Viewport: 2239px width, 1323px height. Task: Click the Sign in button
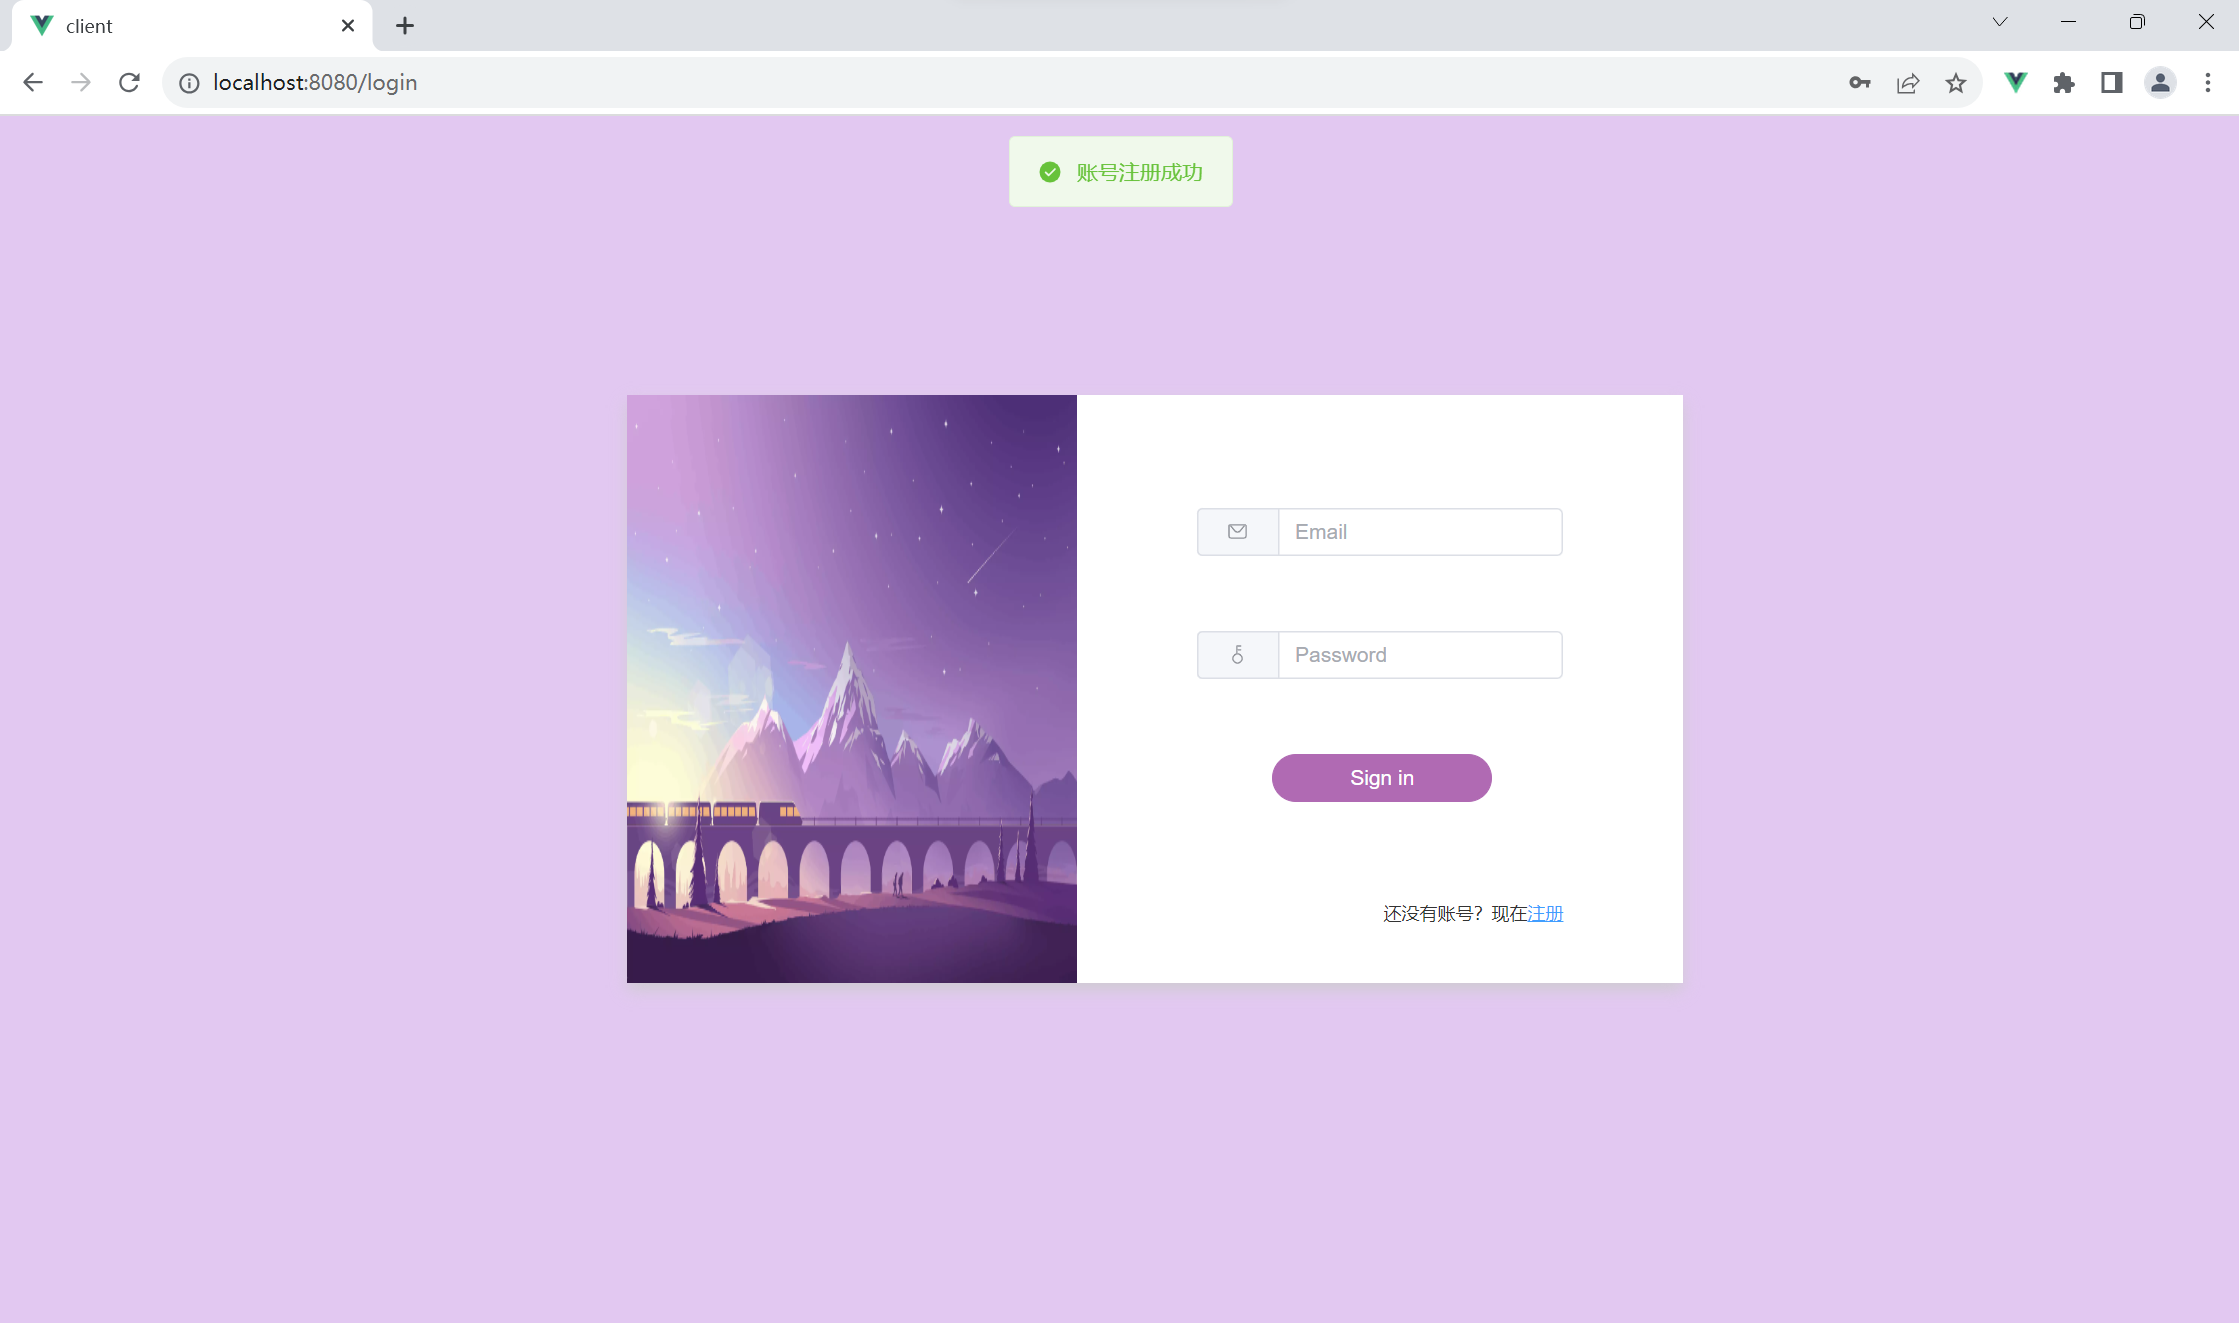click(x=1381, y=778)
